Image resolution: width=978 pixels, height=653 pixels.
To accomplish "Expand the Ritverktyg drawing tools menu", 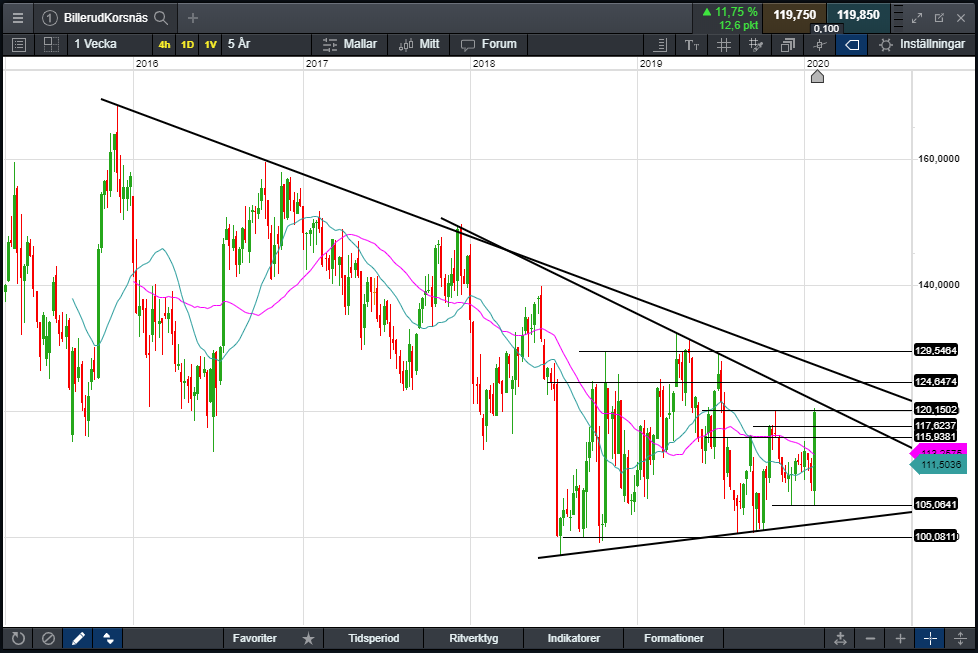I will [474, 638].
